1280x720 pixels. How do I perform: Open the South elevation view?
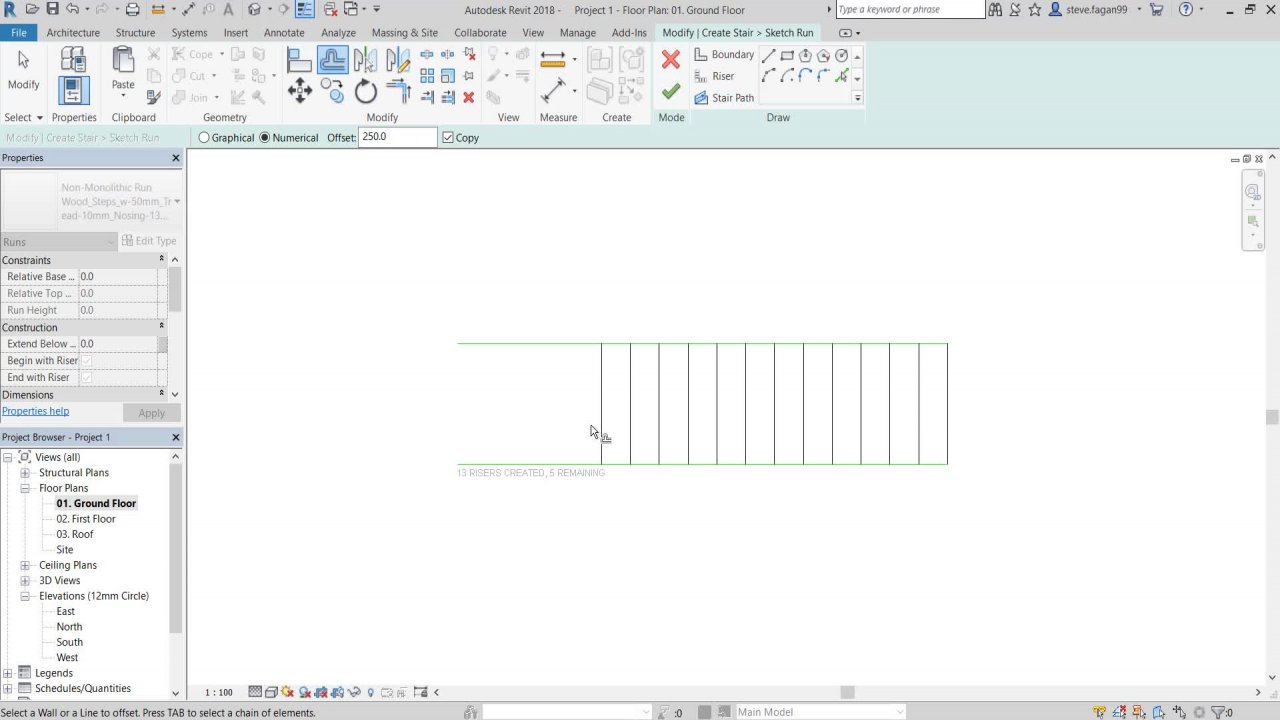pos(70,642)
